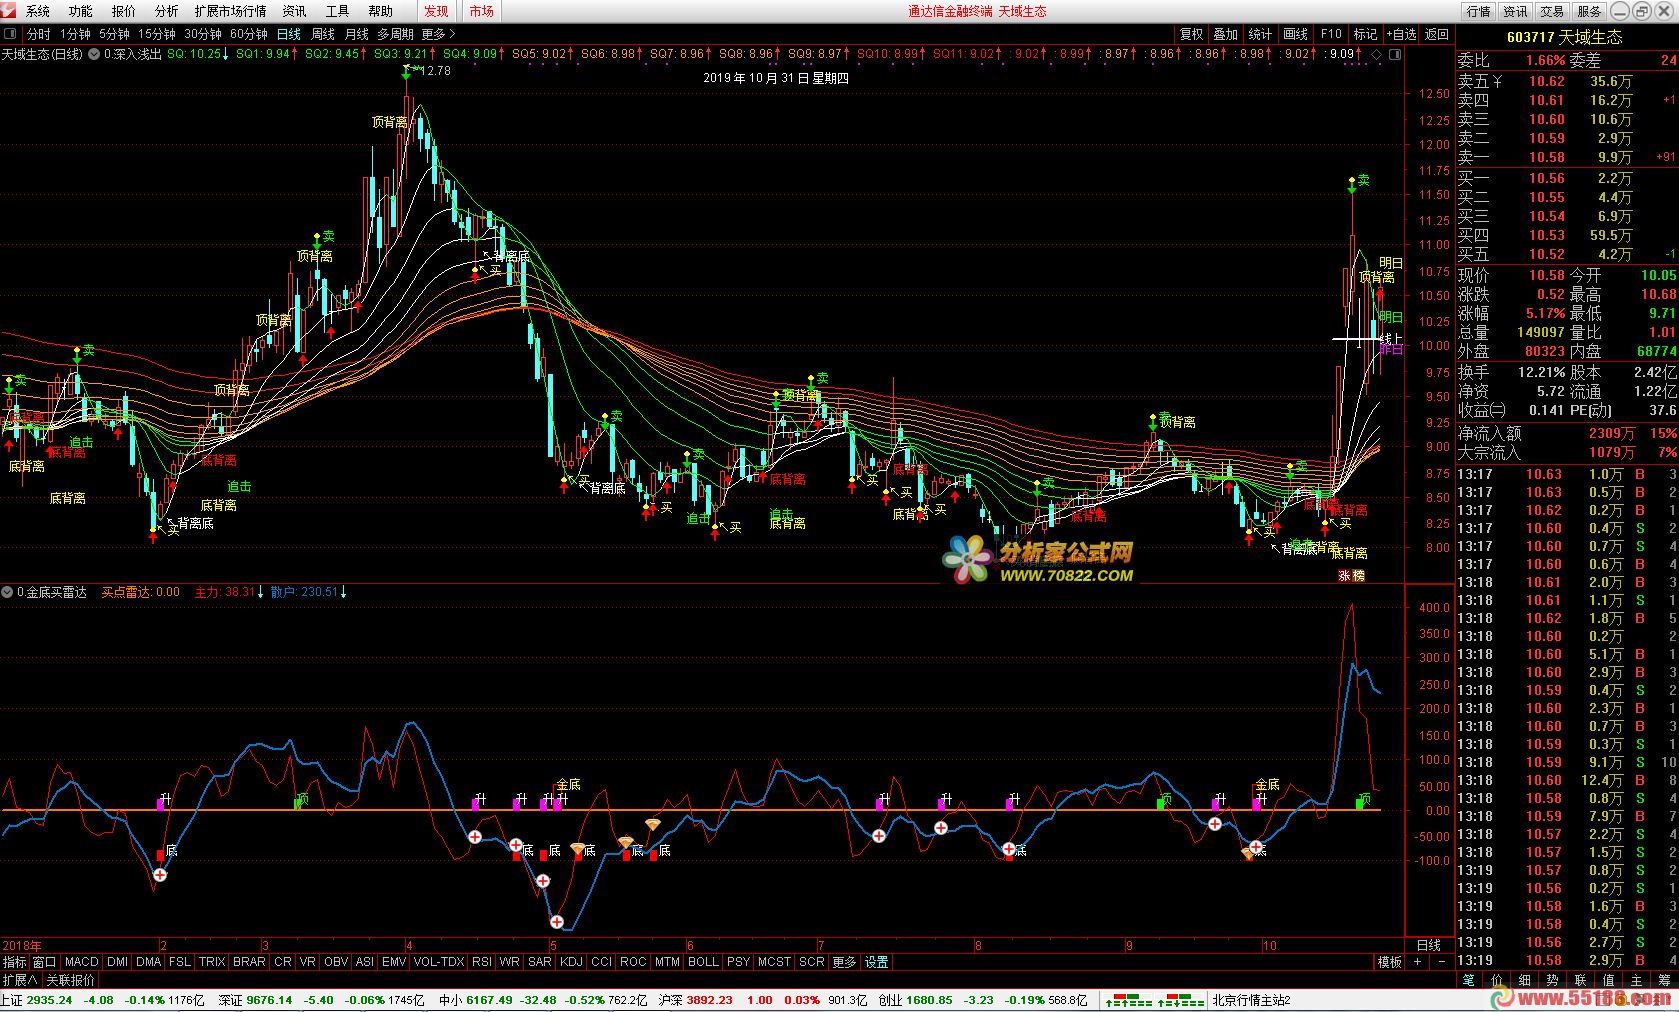Open the 工具 menu
The width and height of the screenshot is (1679, 1012).
(x=337, y=11)
